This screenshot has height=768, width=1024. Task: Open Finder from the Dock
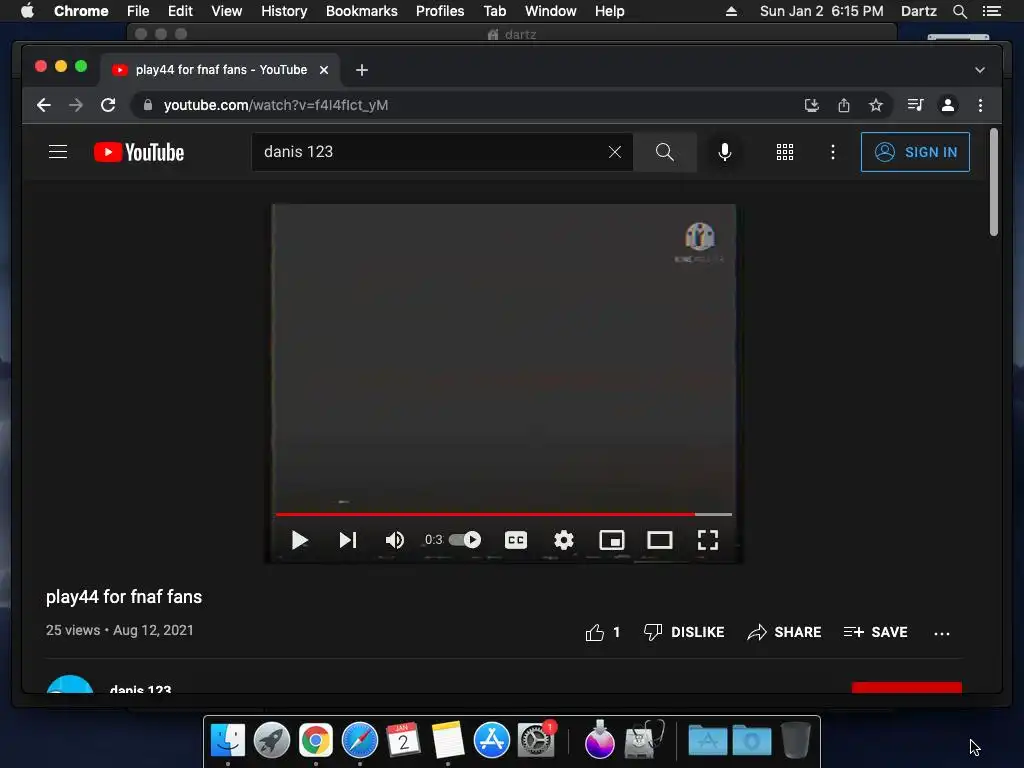point(227,741)
